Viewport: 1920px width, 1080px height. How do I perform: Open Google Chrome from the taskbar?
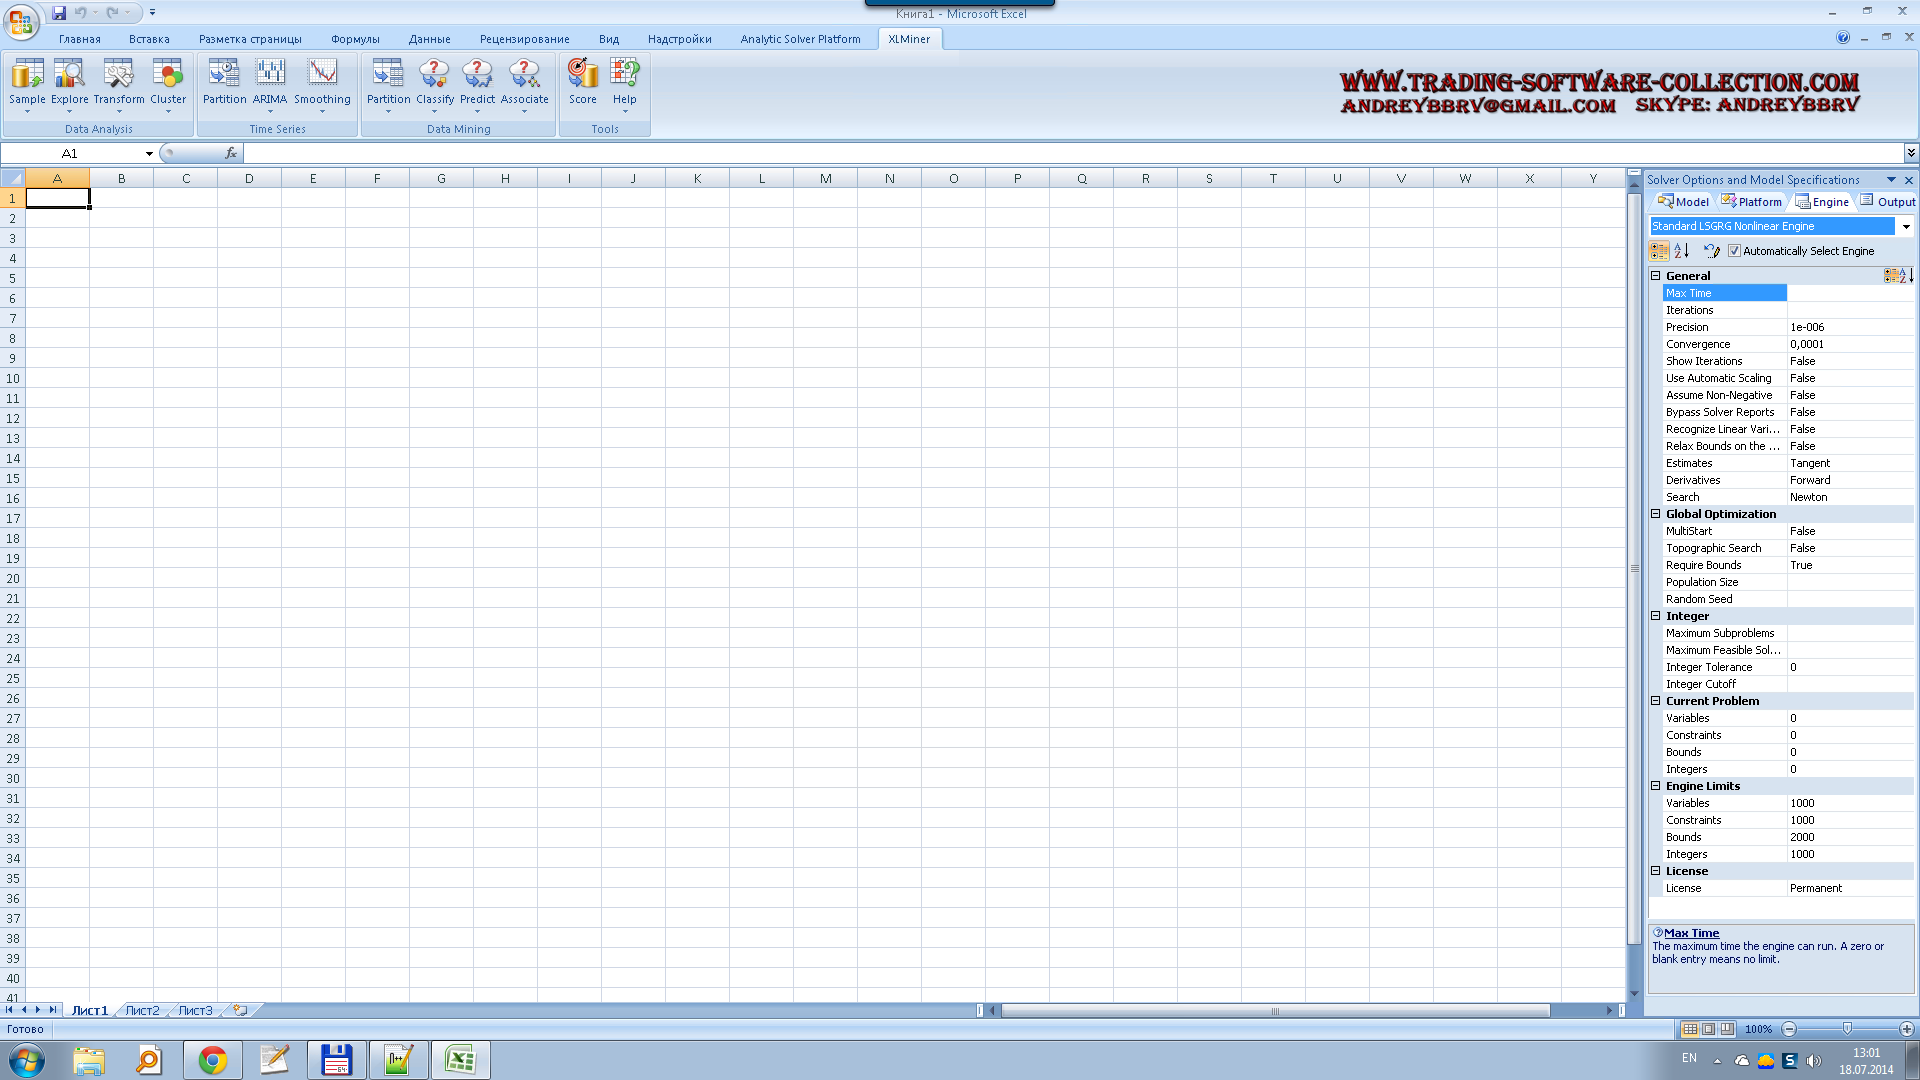click(x=212, y=1060)
